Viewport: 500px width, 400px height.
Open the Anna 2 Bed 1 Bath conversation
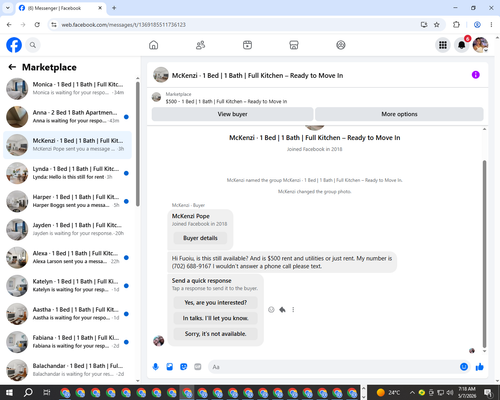pos(67,117)
